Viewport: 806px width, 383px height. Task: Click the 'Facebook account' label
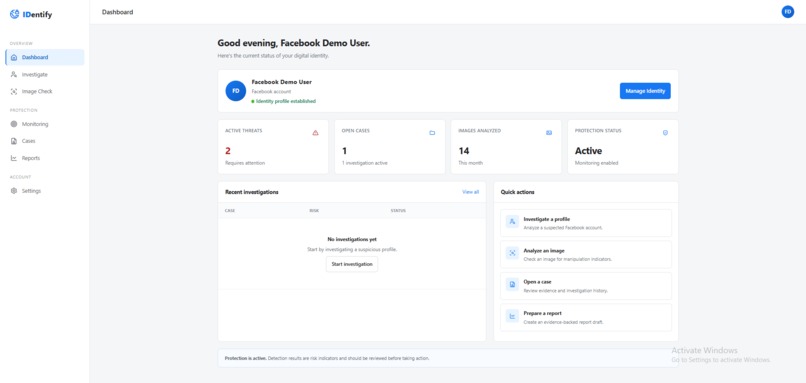[271, 92]
